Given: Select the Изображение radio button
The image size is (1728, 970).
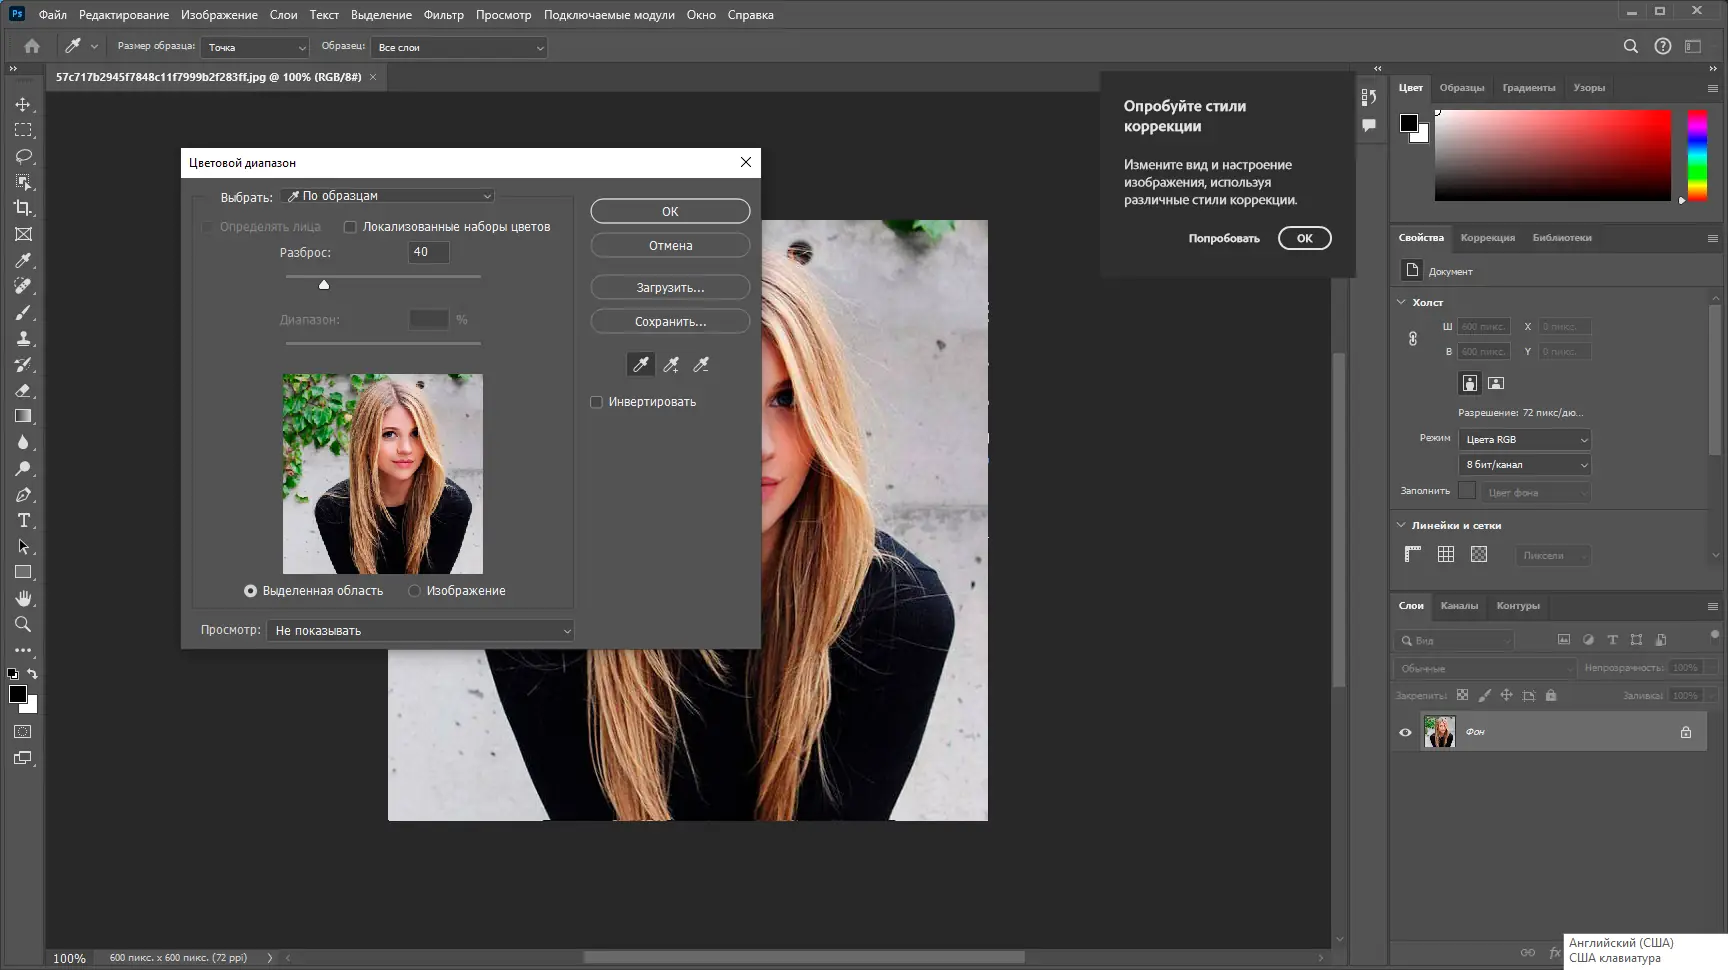Looking at the screenshot, I should pos(414,591).
